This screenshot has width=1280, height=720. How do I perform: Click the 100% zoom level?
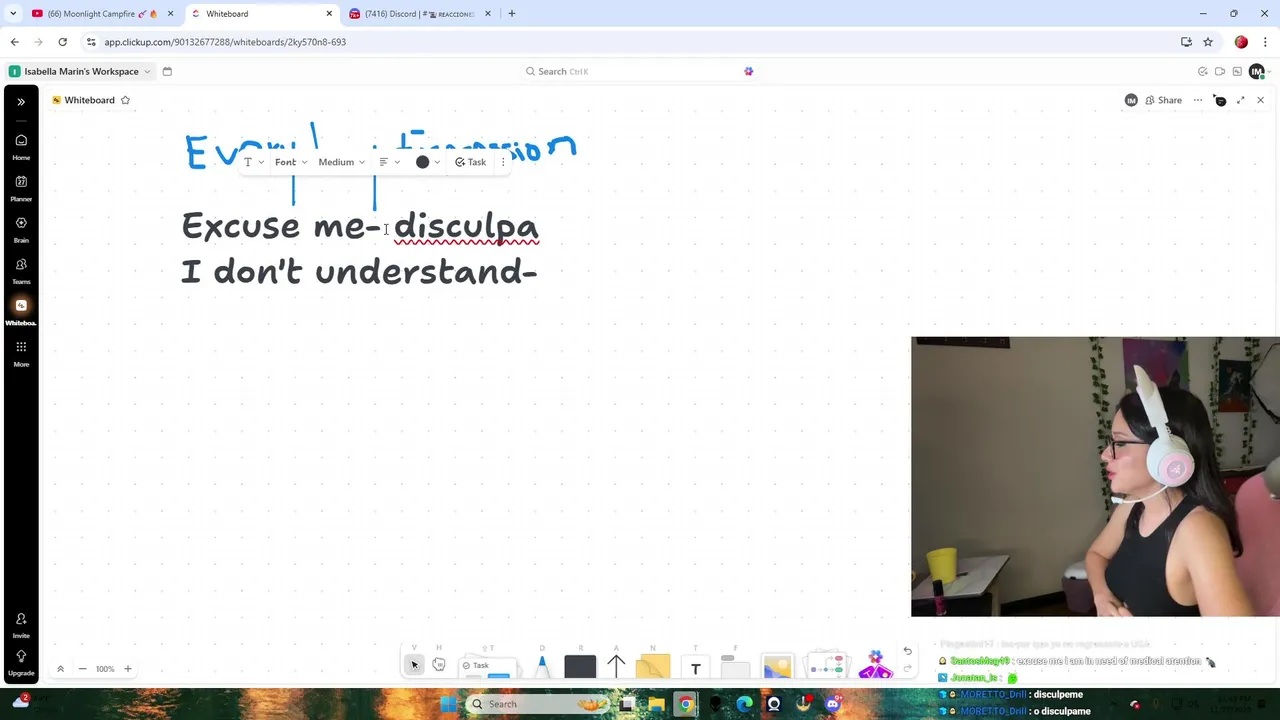point(105,669)
